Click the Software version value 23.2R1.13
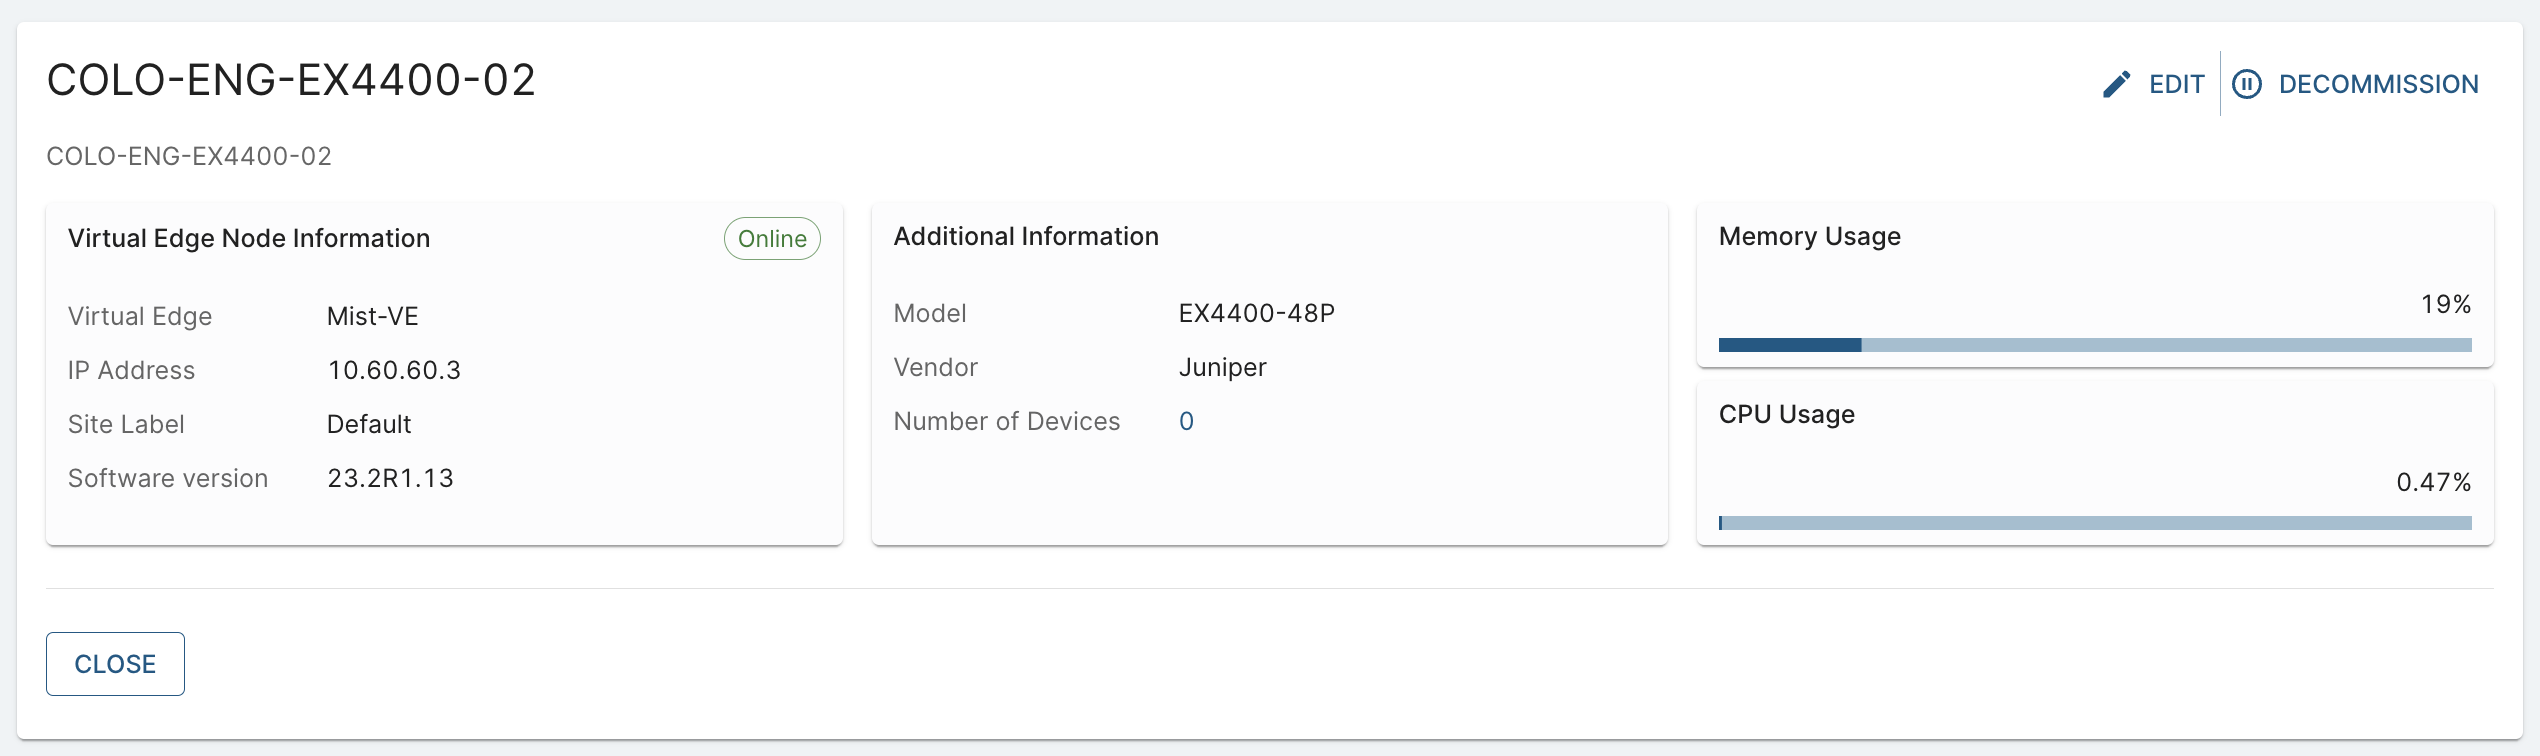Image resolution: width=2540 pixels, height=756 pixels. pos(390,478)
